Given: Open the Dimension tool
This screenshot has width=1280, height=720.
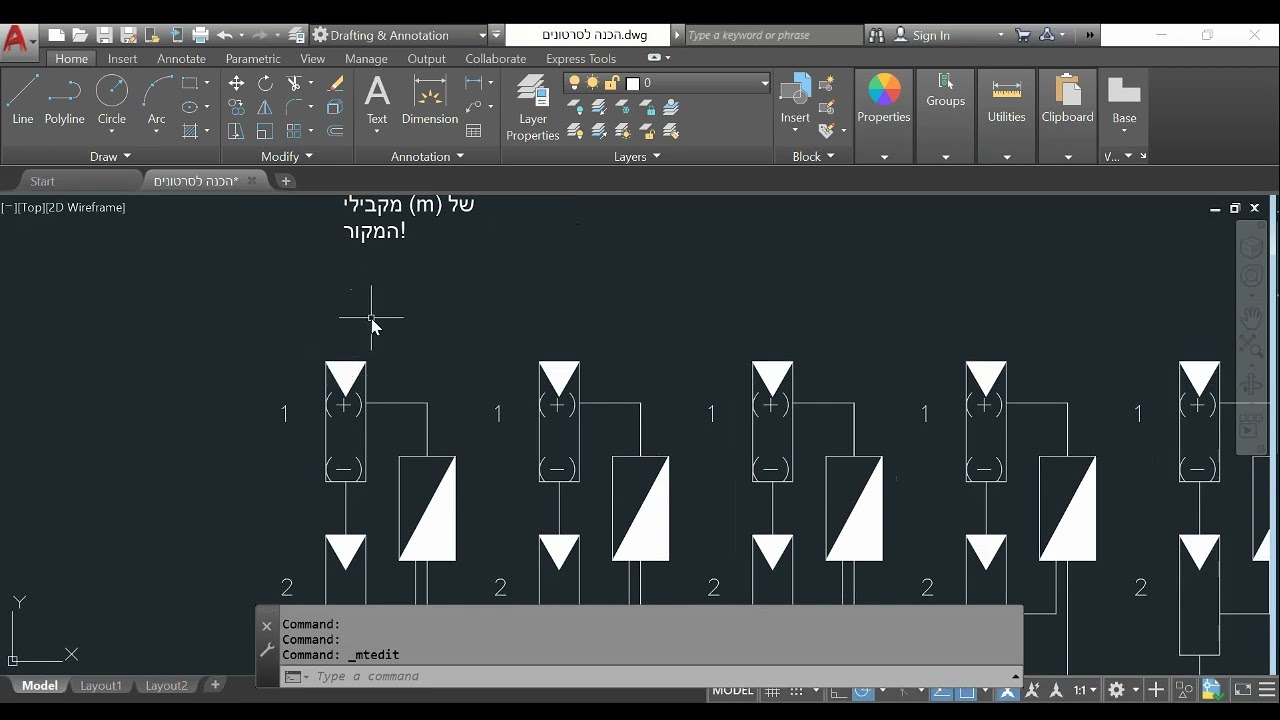Looking at the screenshot, I should click(x=430, y=100).
